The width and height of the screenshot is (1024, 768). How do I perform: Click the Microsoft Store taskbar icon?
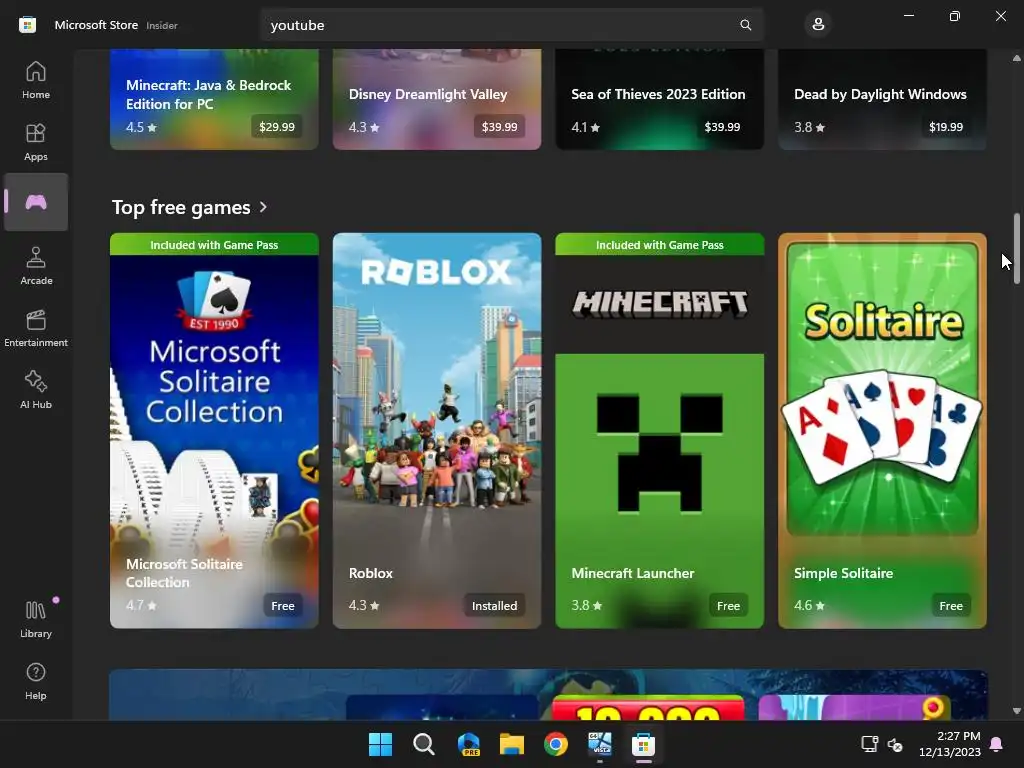tap(643, 744)
